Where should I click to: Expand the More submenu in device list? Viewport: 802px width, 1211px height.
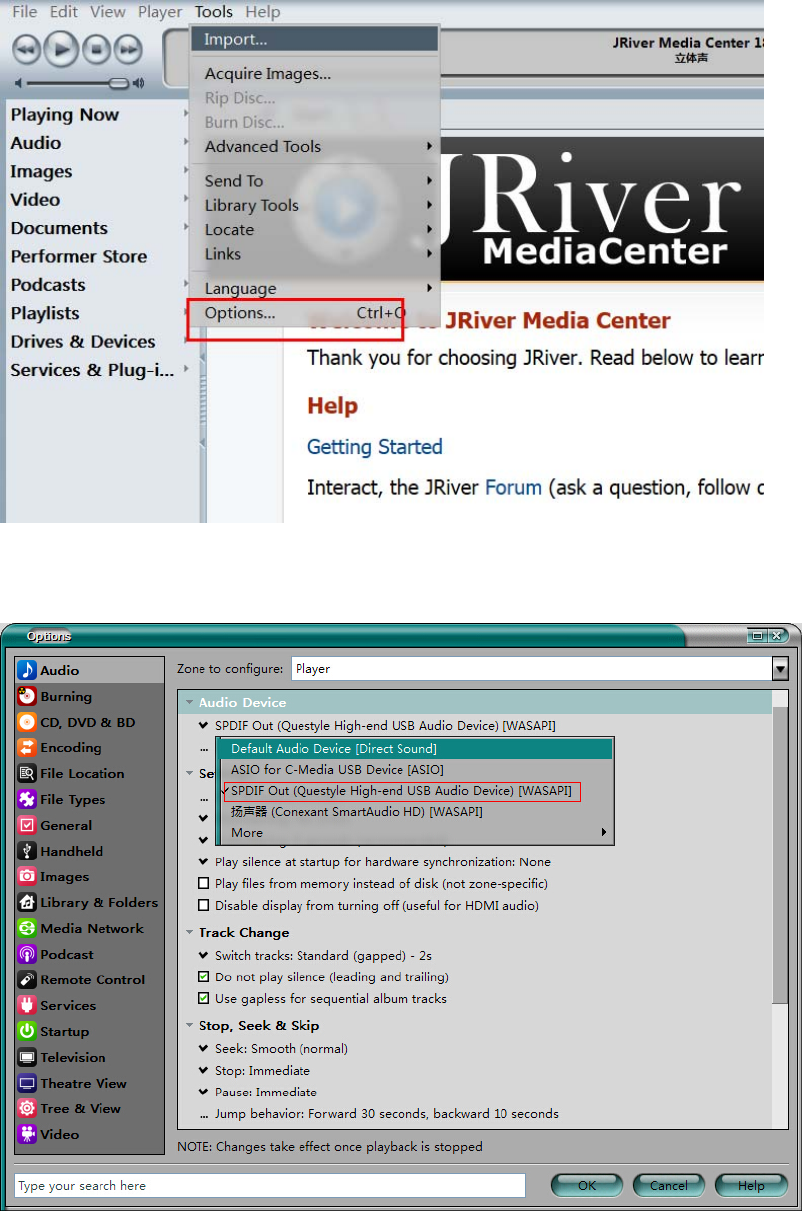click(x=415, y=832)
